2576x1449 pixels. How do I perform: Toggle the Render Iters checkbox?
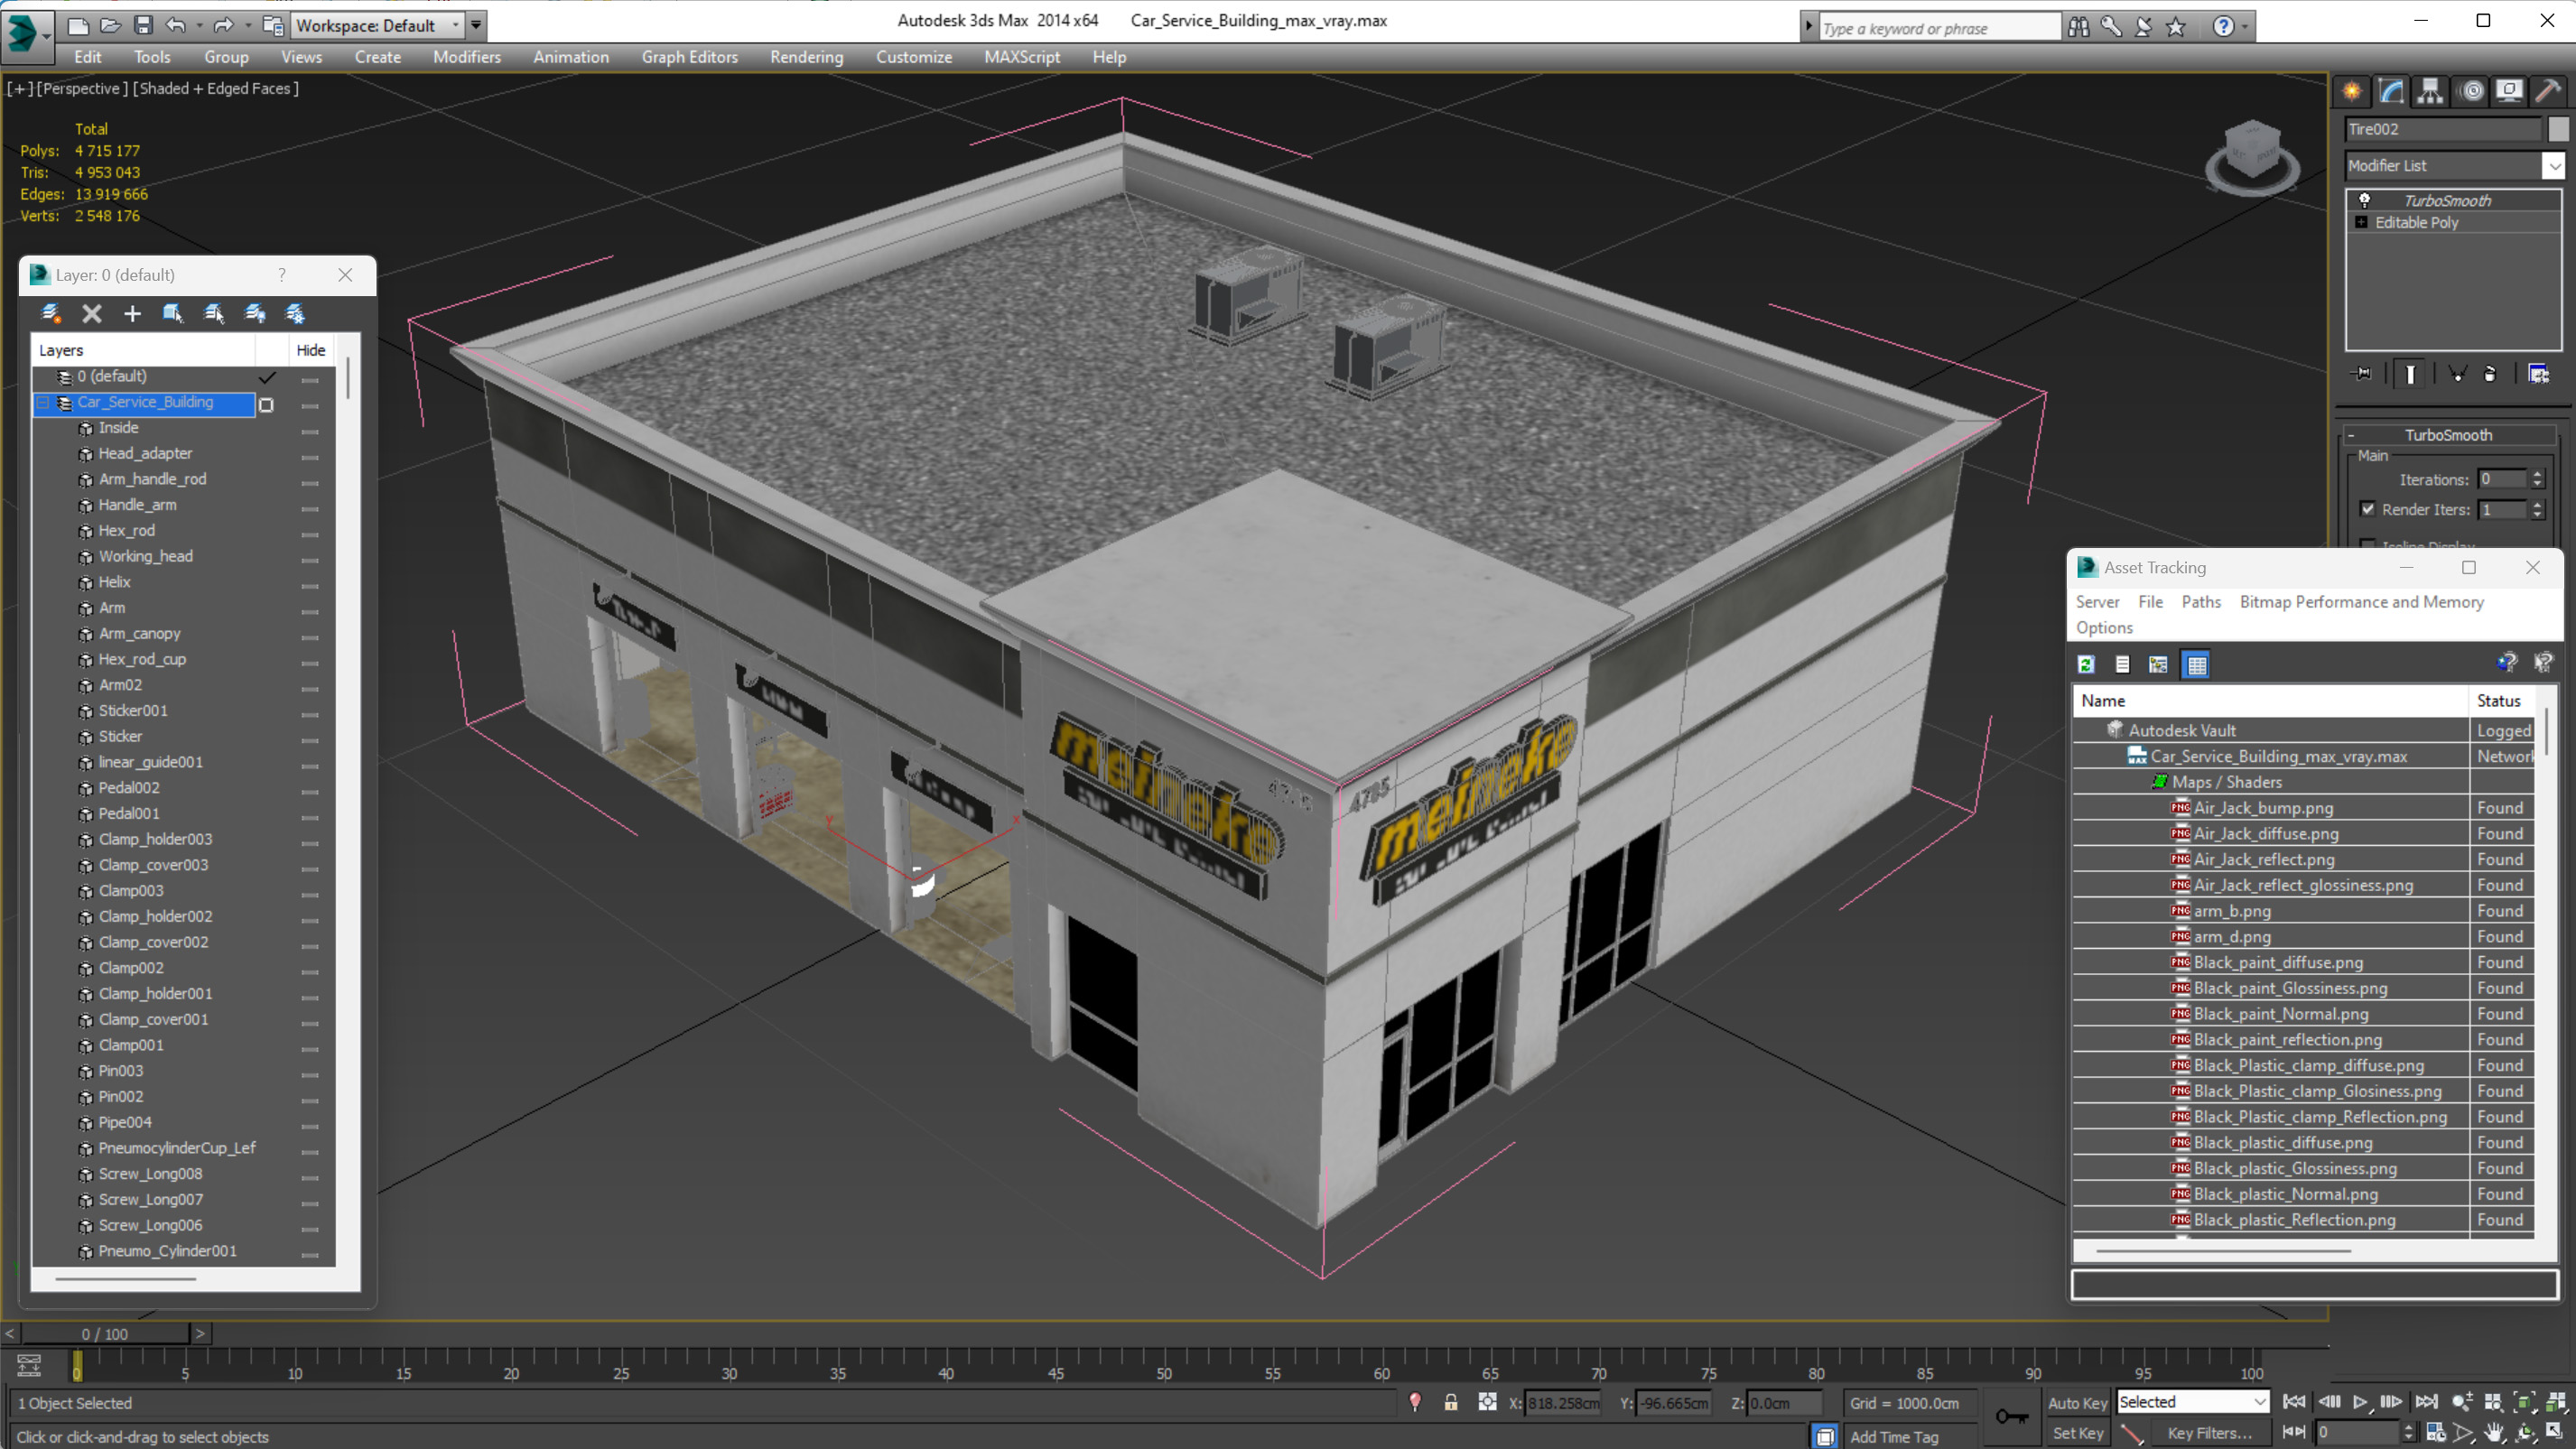[2367, 509]
